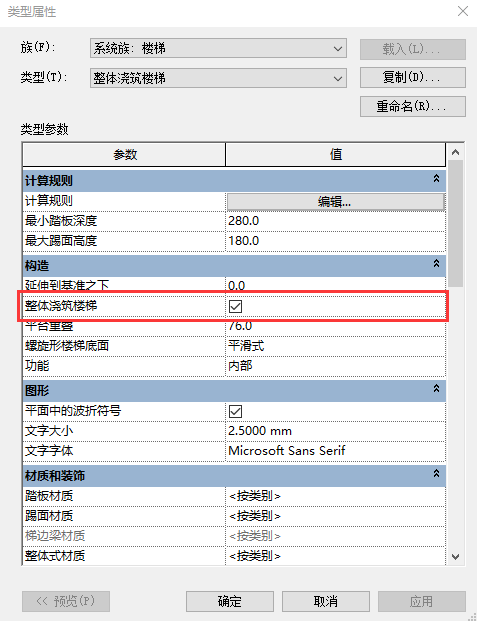
Task: Click the 文字字体 parameter label
Action: coord(49,451)
